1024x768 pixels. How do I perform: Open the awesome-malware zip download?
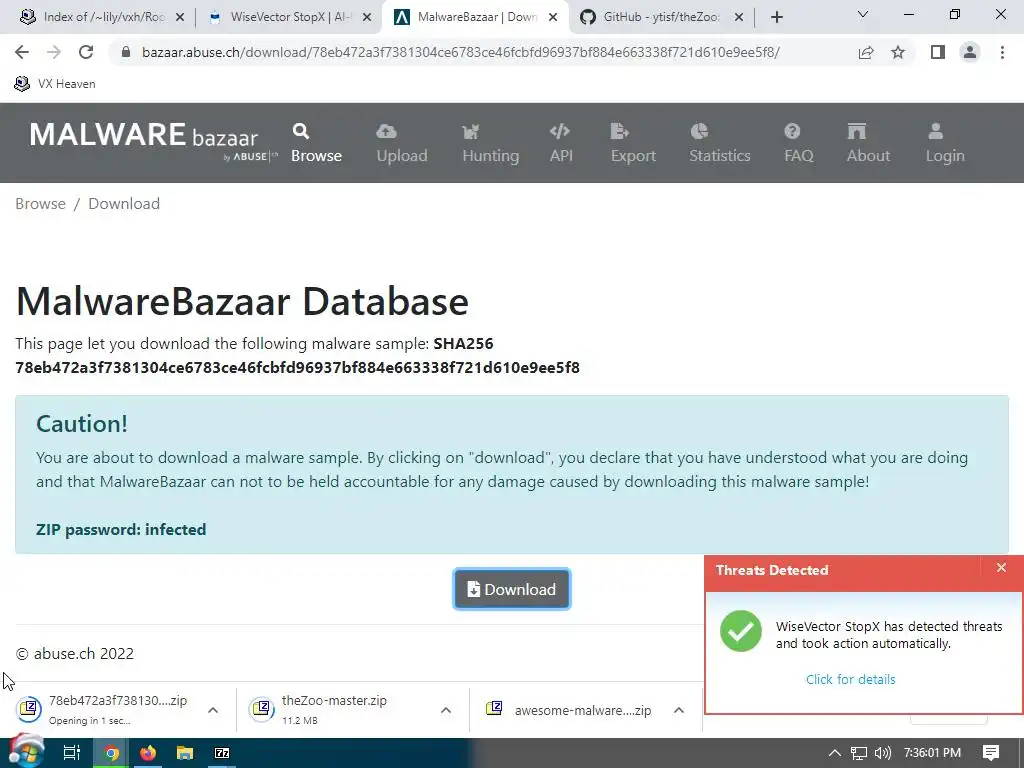coord(569,710)
